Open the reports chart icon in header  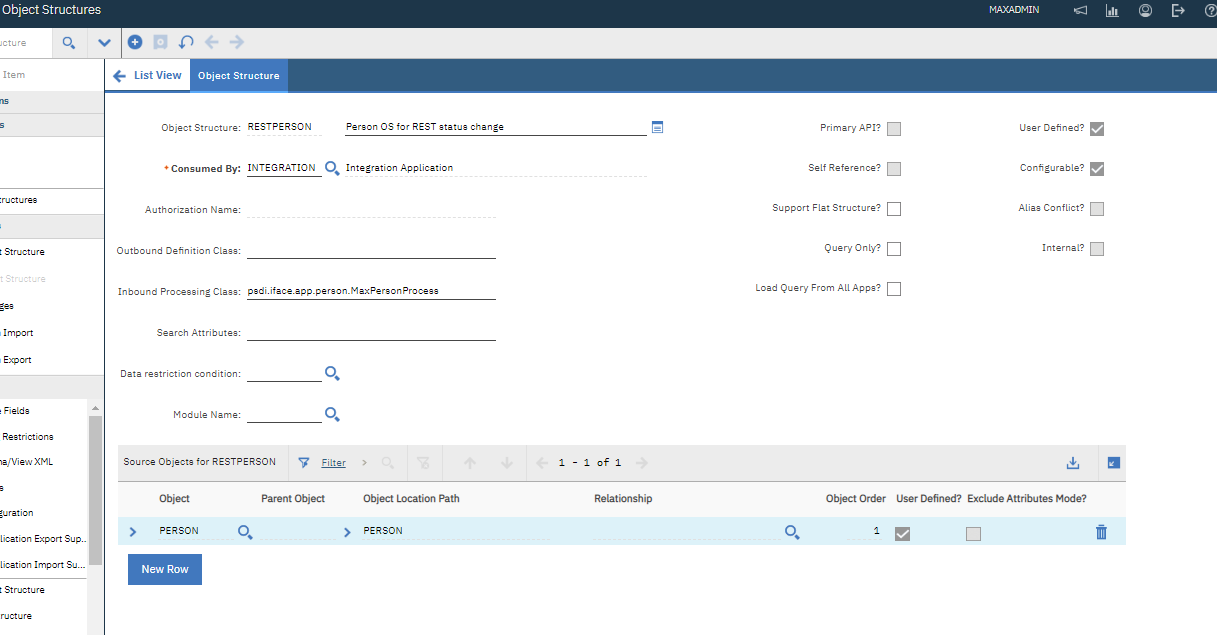click(1112, 10)
